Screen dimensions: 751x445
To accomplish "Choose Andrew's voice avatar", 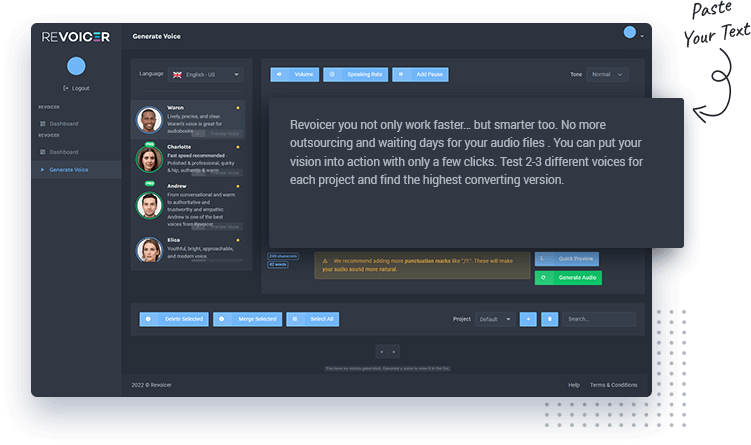I will (149, 205).
